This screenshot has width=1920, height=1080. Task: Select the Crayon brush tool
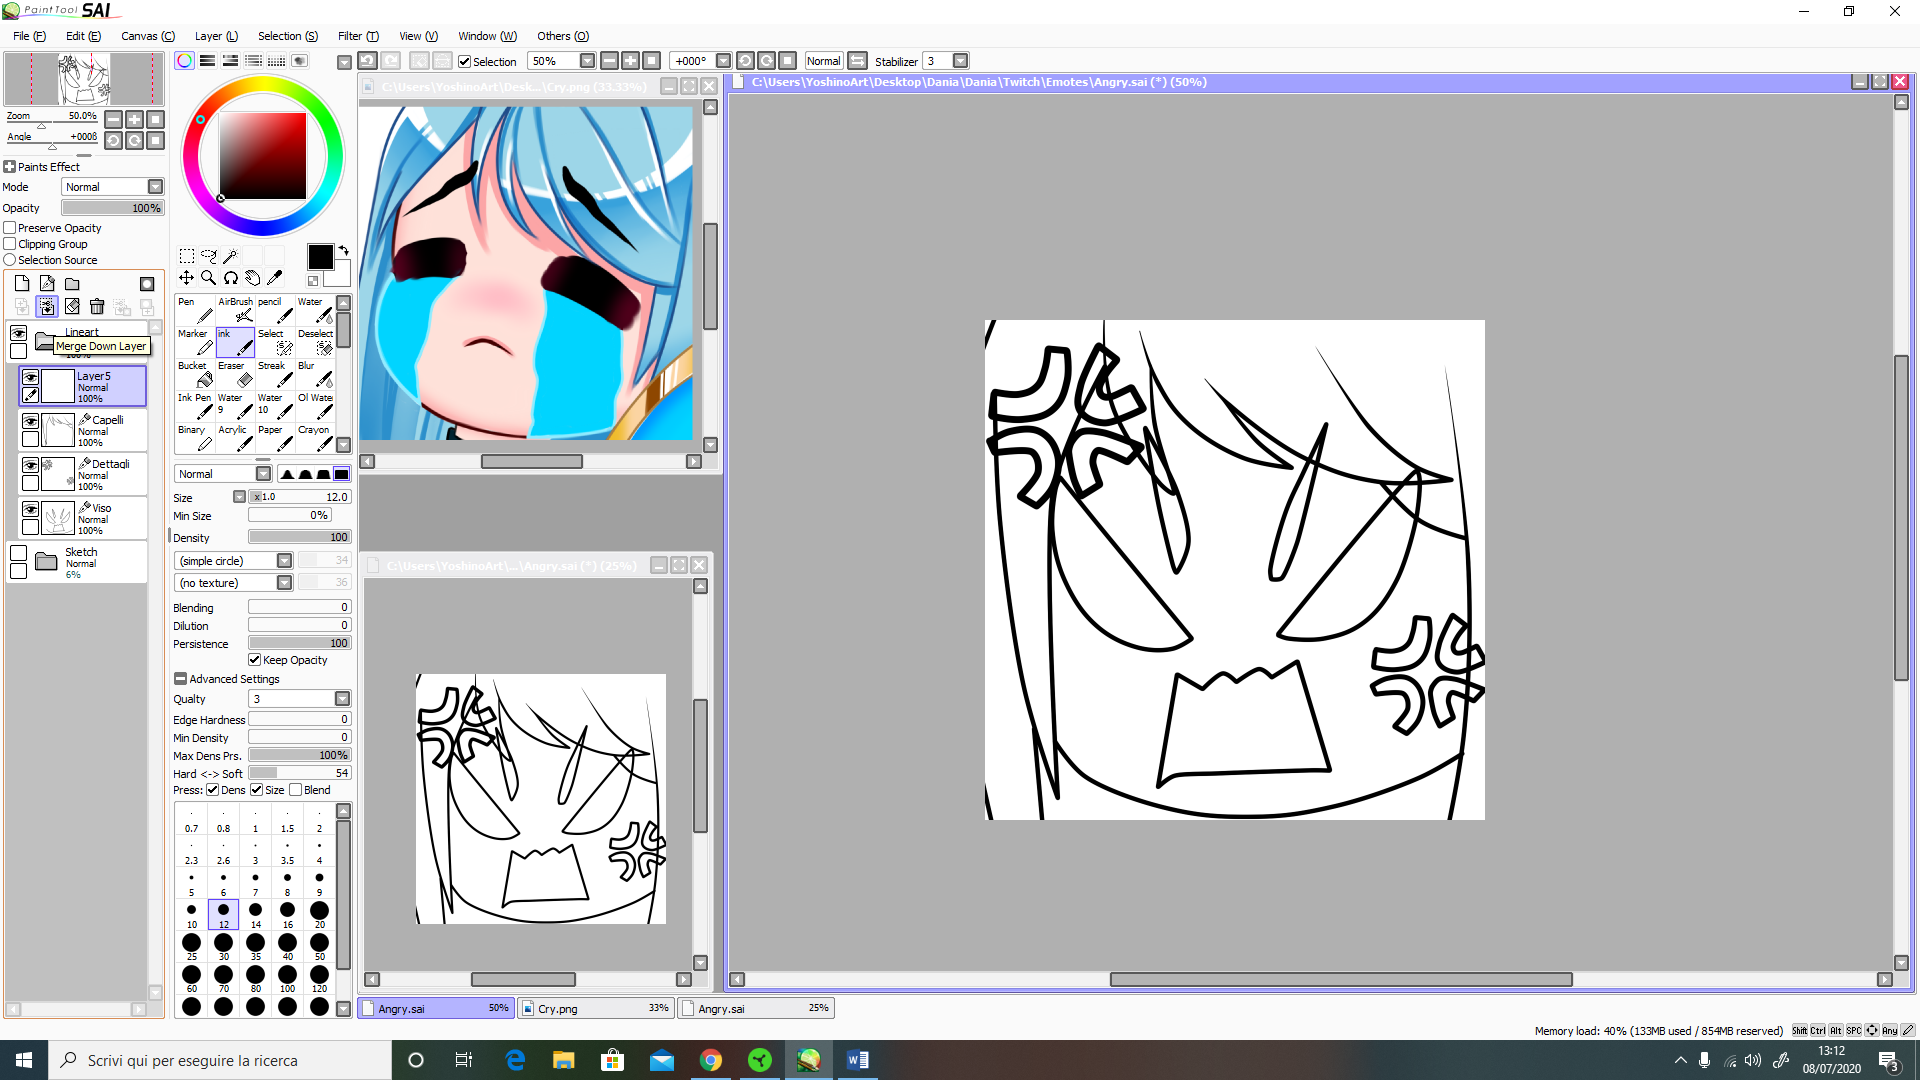click(315, 438)
